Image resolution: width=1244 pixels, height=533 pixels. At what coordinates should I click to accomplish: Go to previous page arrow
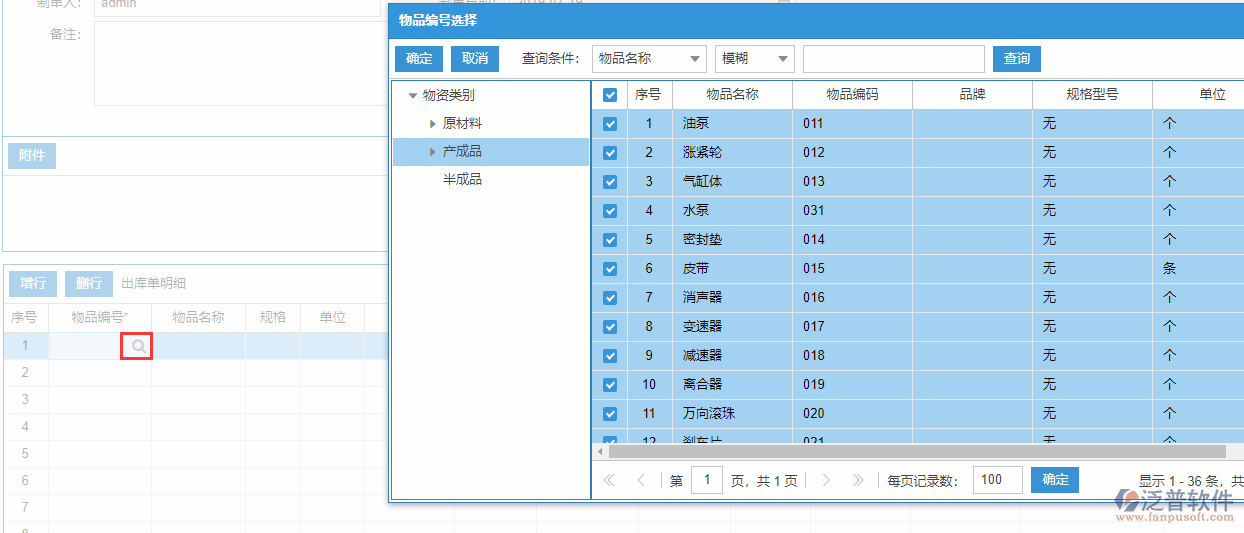(641, 481)
